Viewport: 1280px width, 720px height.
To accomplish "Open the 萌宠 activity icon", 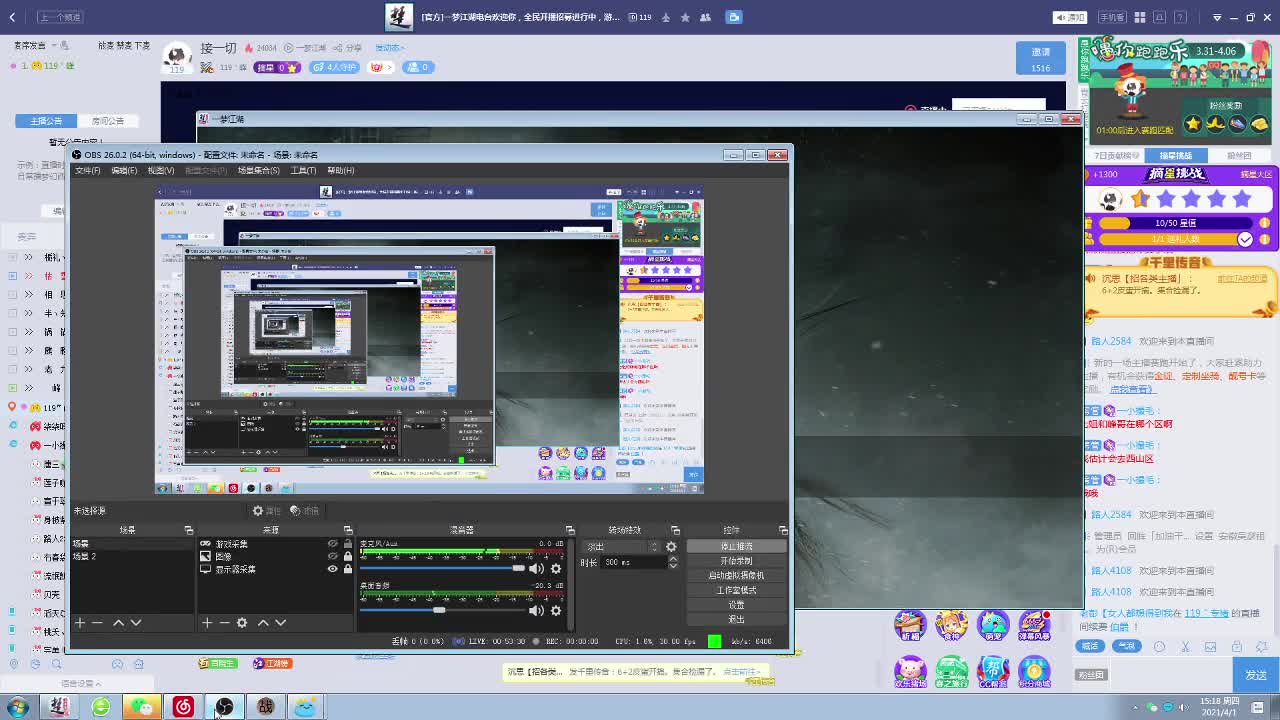I will coord(993,625).
